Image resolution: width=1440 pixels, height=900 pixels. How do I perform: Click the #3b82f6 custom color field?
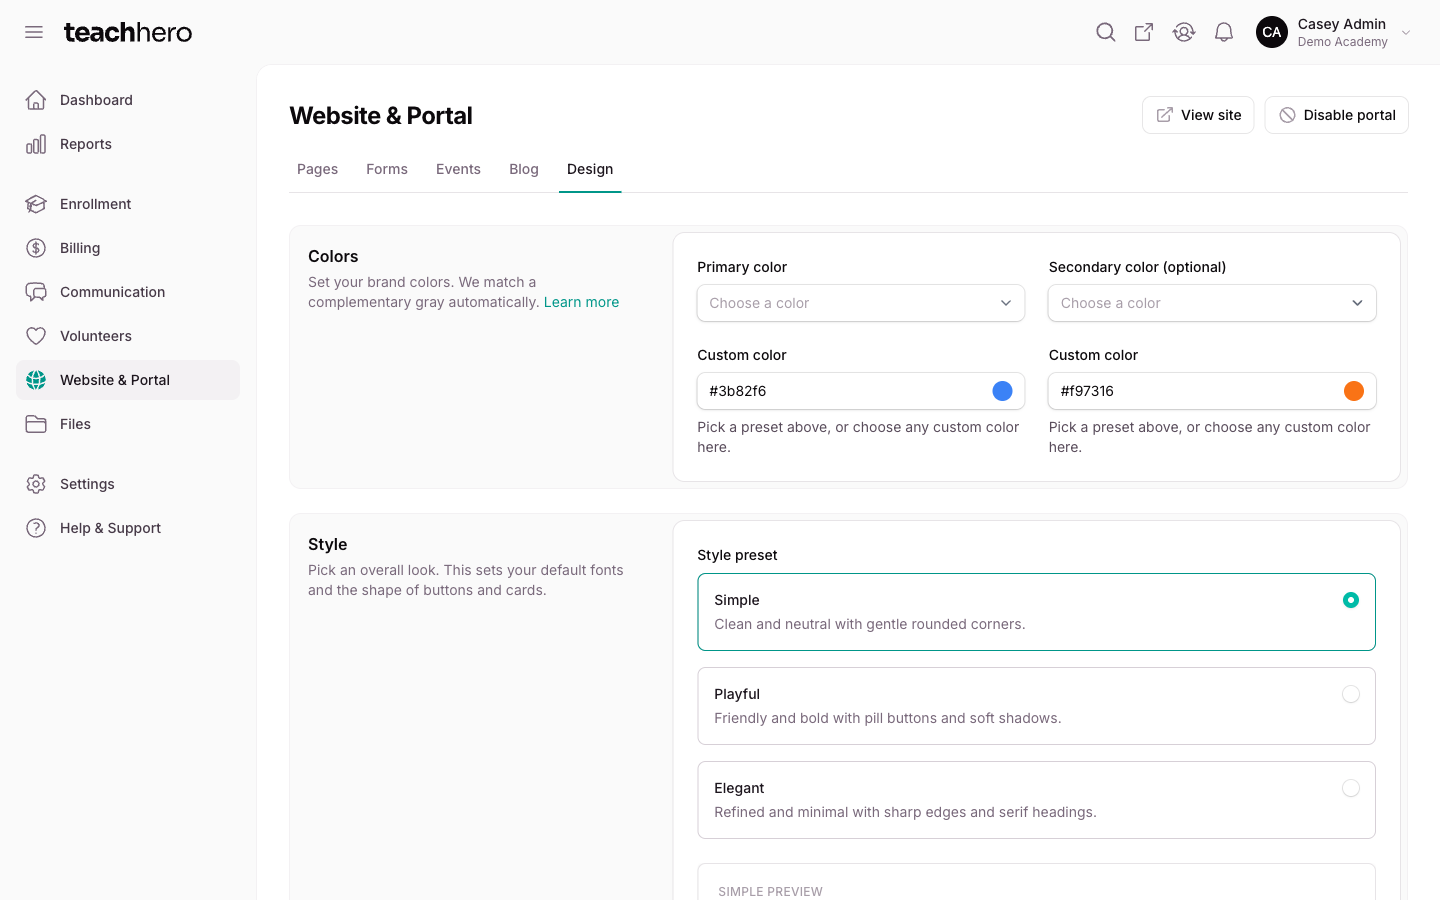pyautogui.click(x=861, y=391)
